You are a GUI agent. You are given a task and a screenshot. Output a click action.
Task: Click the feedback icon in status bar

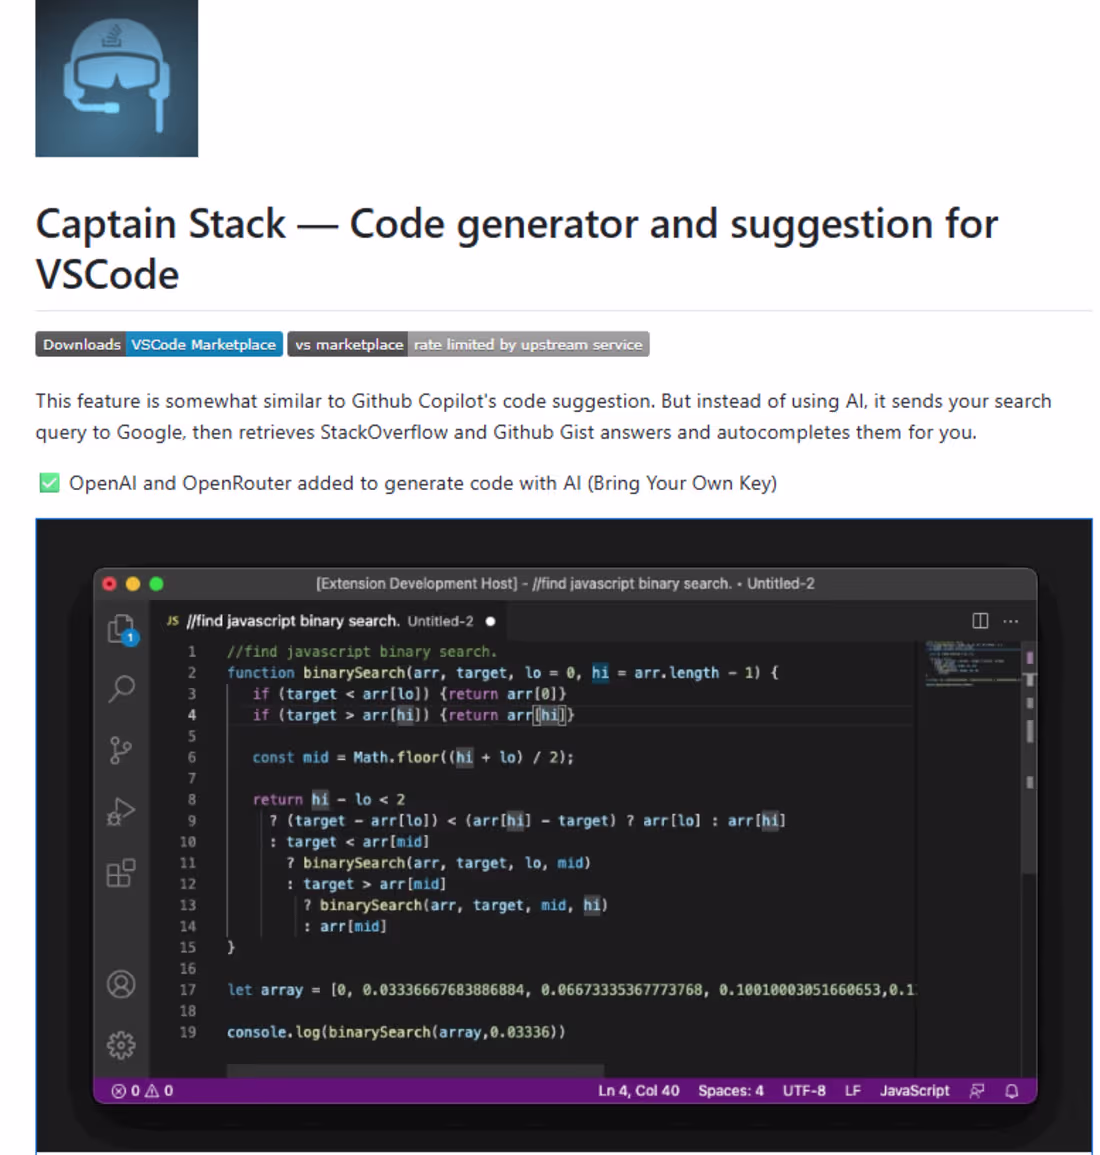[977, 1091]
